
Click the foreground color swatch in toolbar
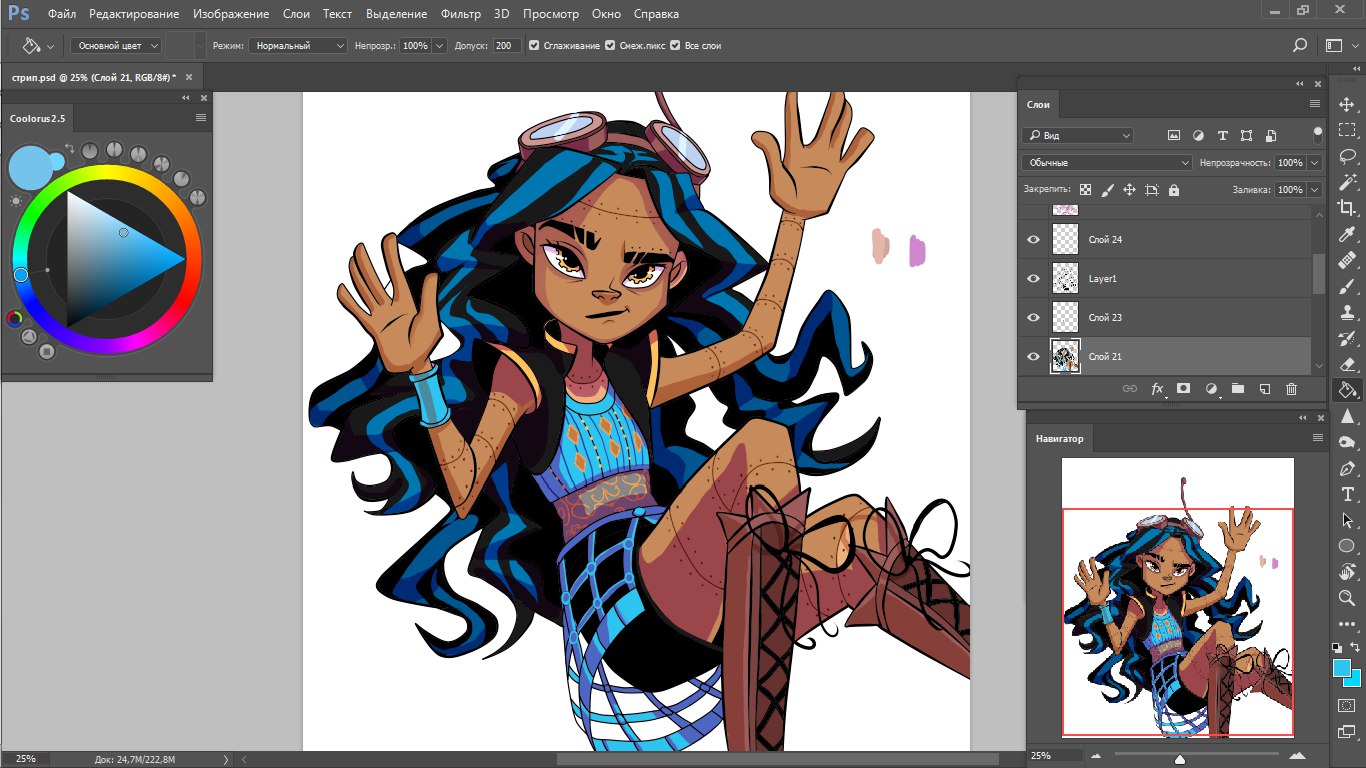click(1341, 667)
